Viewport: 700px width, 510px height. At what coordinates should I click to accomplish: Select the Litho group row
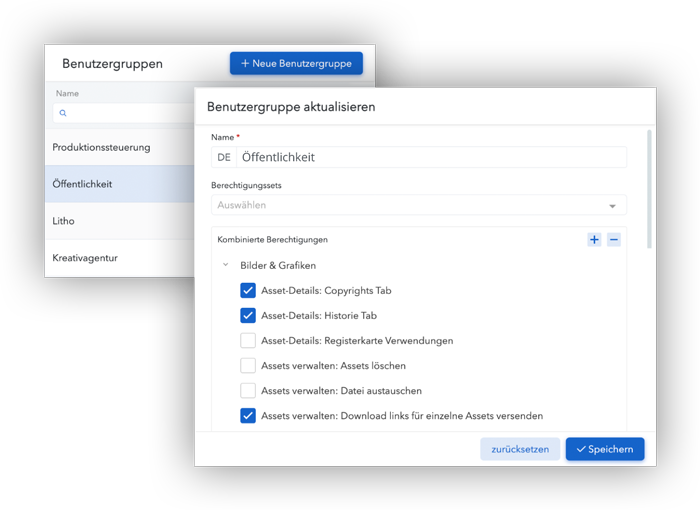coord(120,221)
